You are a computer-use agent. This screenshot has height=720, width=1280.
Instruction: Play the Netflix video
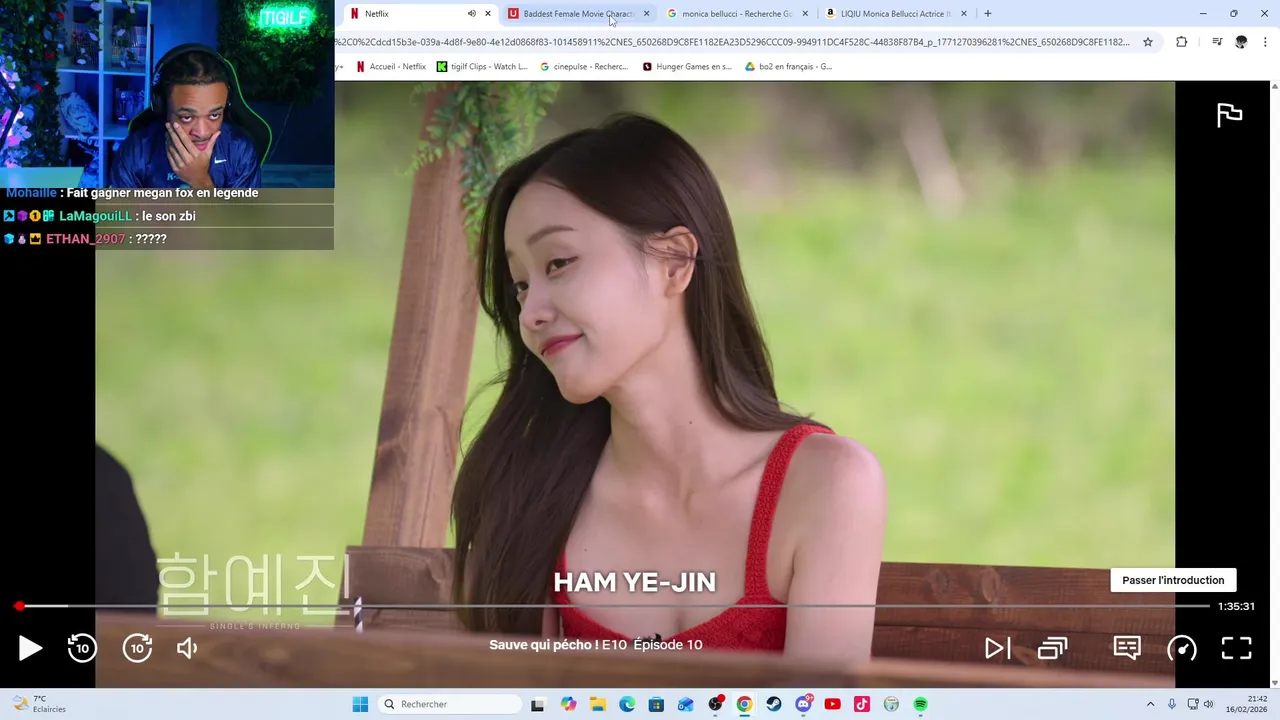(30, 648)
